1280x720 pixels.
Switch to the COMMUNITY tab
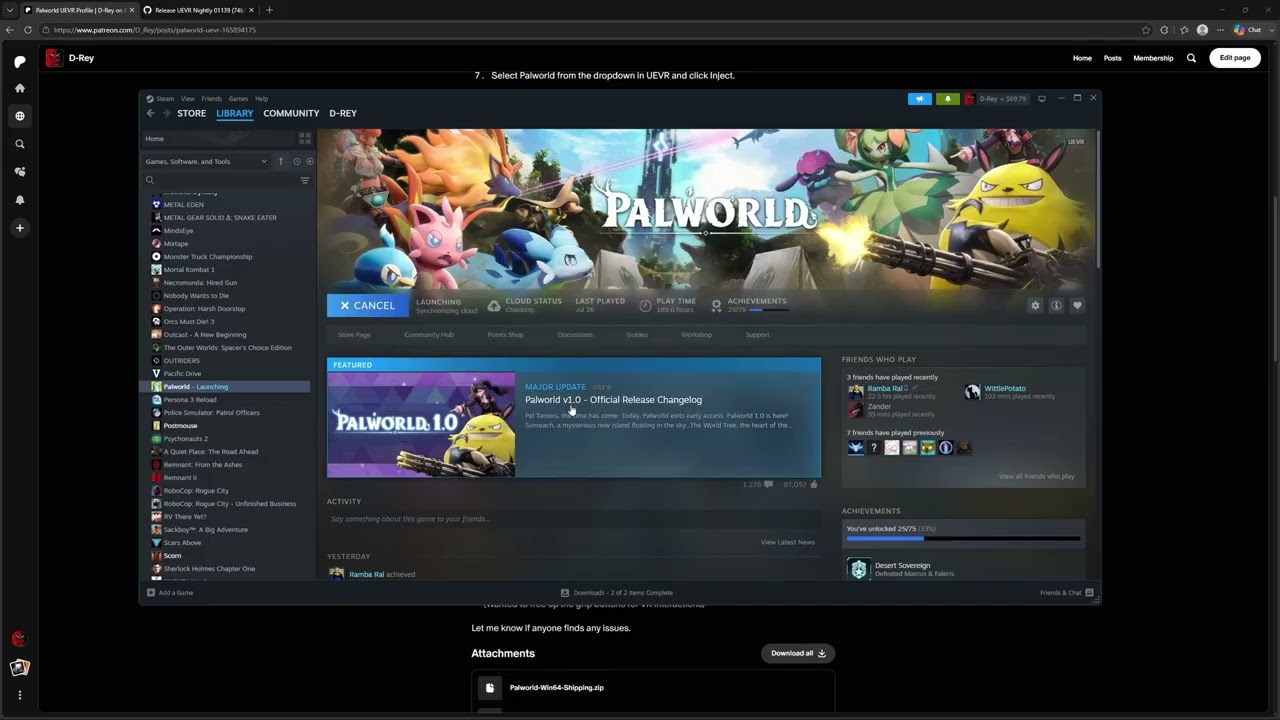point(291,113)
